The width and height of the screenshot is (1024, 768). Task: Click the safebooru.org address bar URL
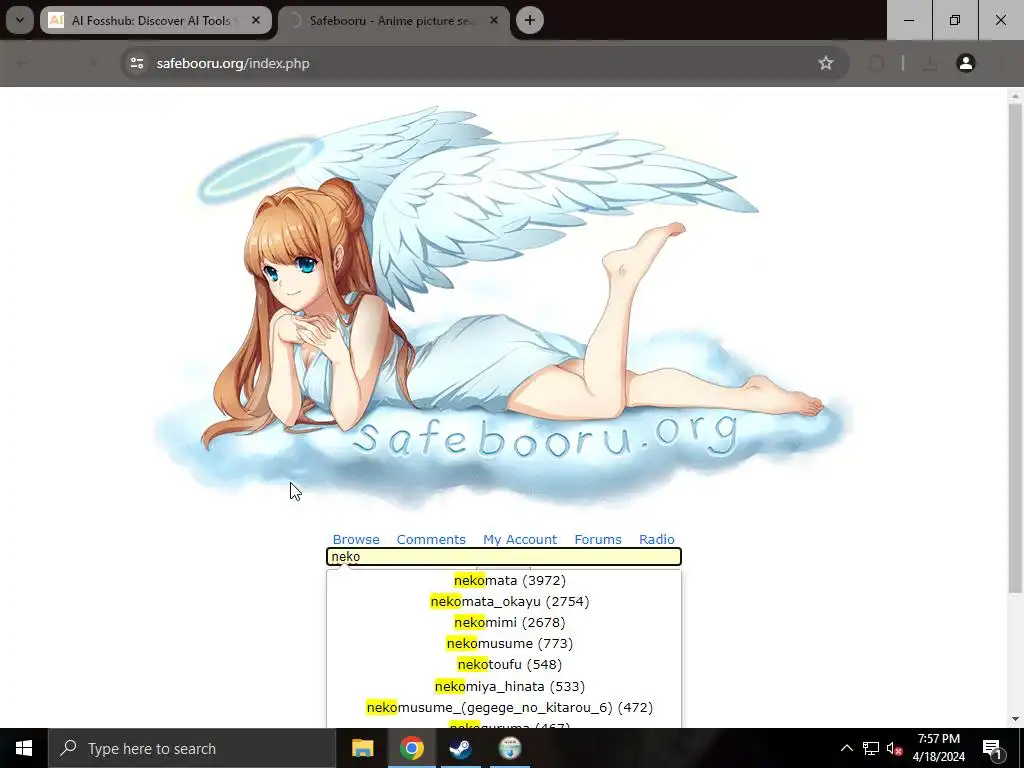pyautogui.click(x=232, y=63)
